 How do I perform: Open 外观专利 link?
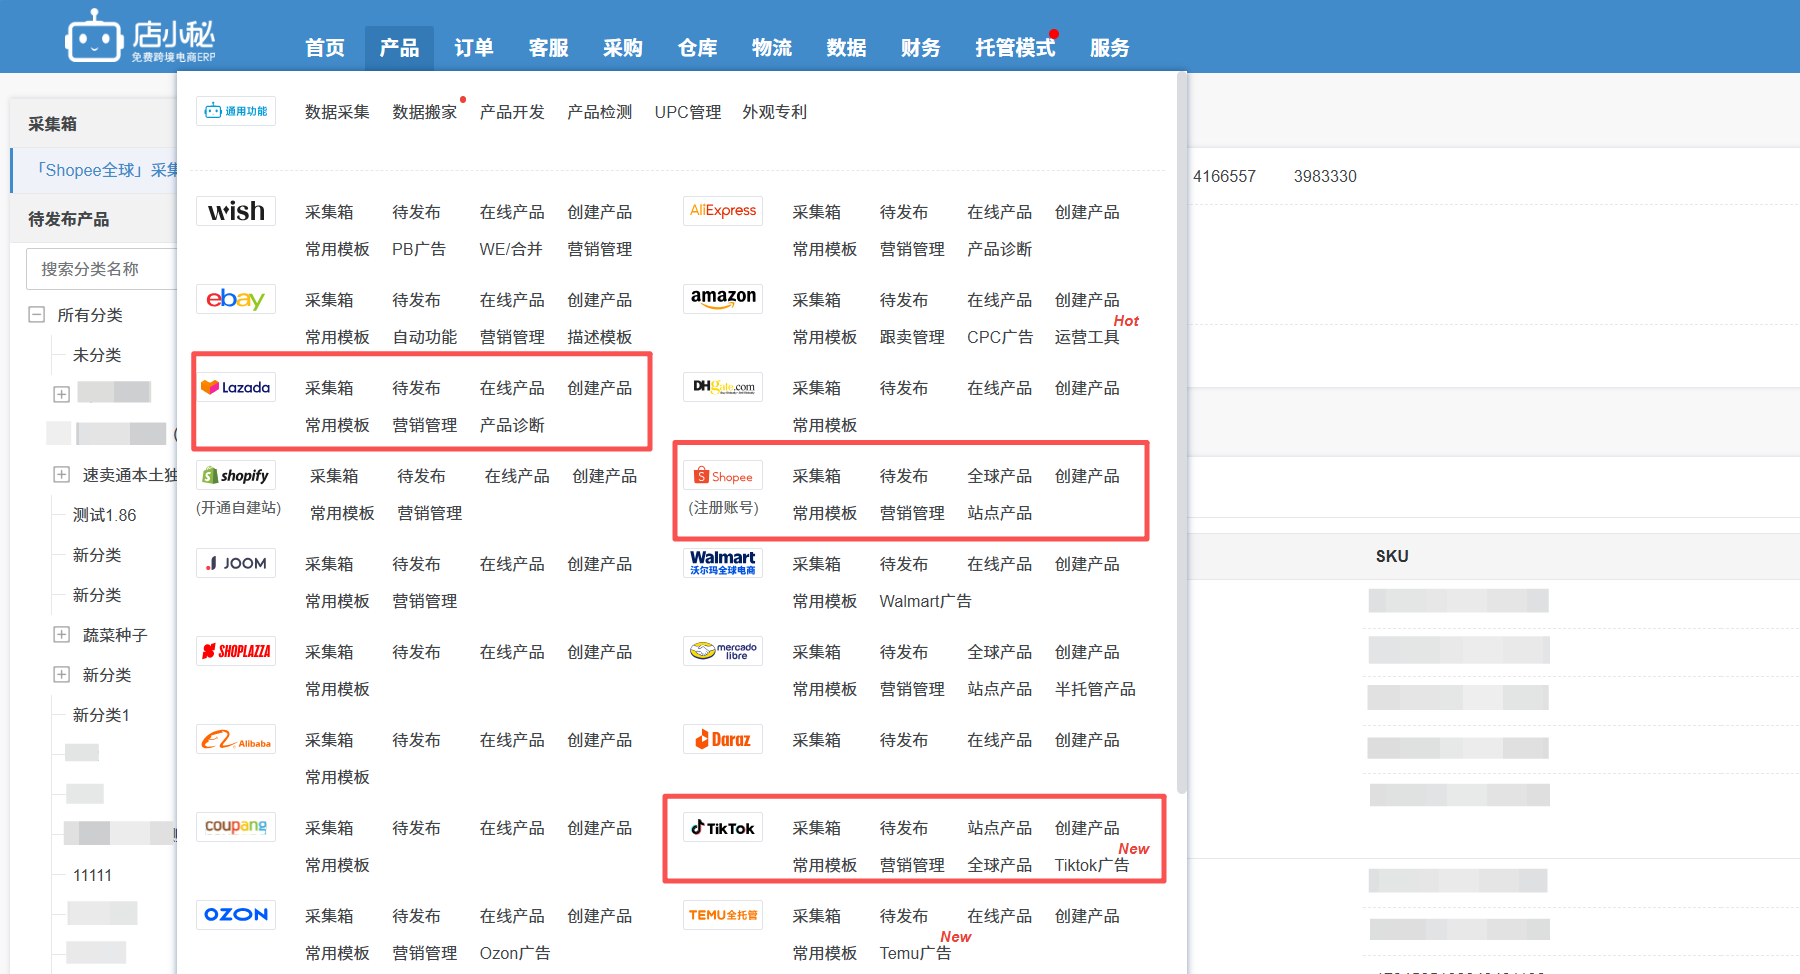pos(775,112)
